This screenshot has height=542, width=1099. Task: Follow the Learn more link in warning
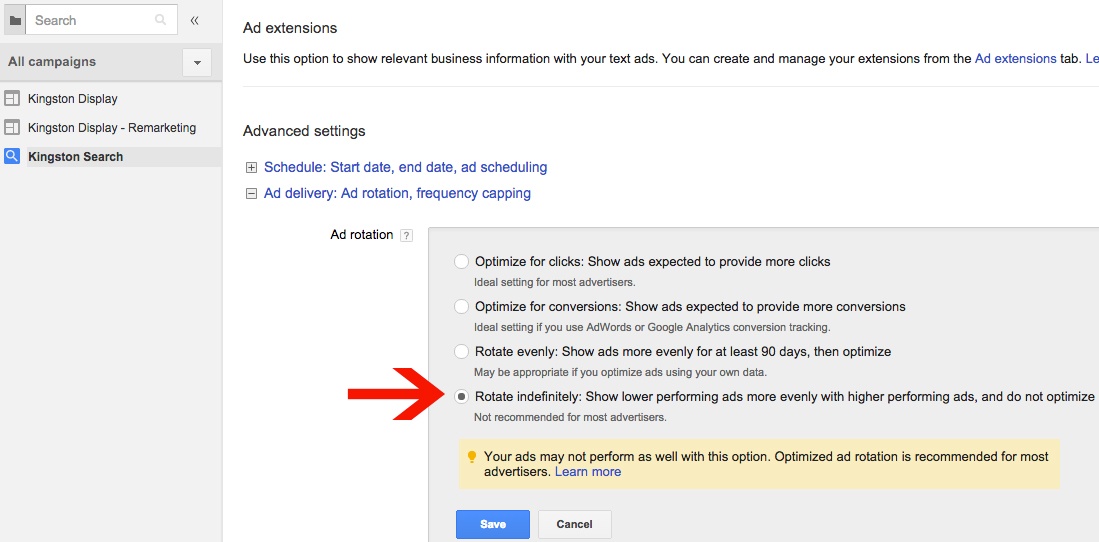click(x=588, y=472)
